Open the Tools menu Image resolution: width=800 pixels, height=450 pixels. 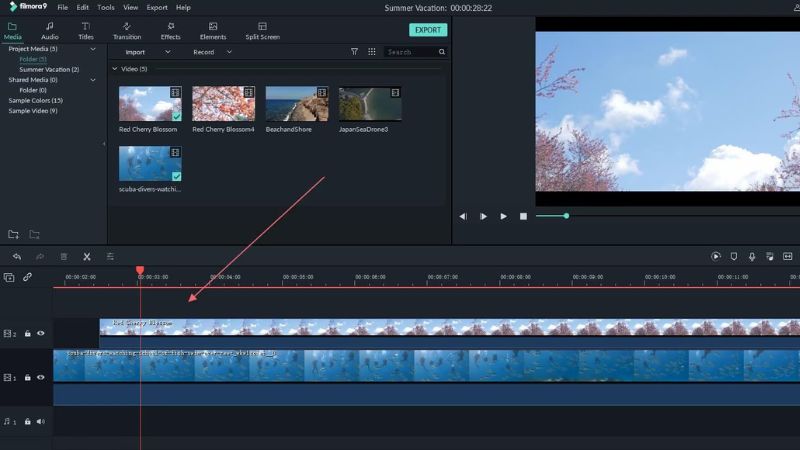point(106,7)
